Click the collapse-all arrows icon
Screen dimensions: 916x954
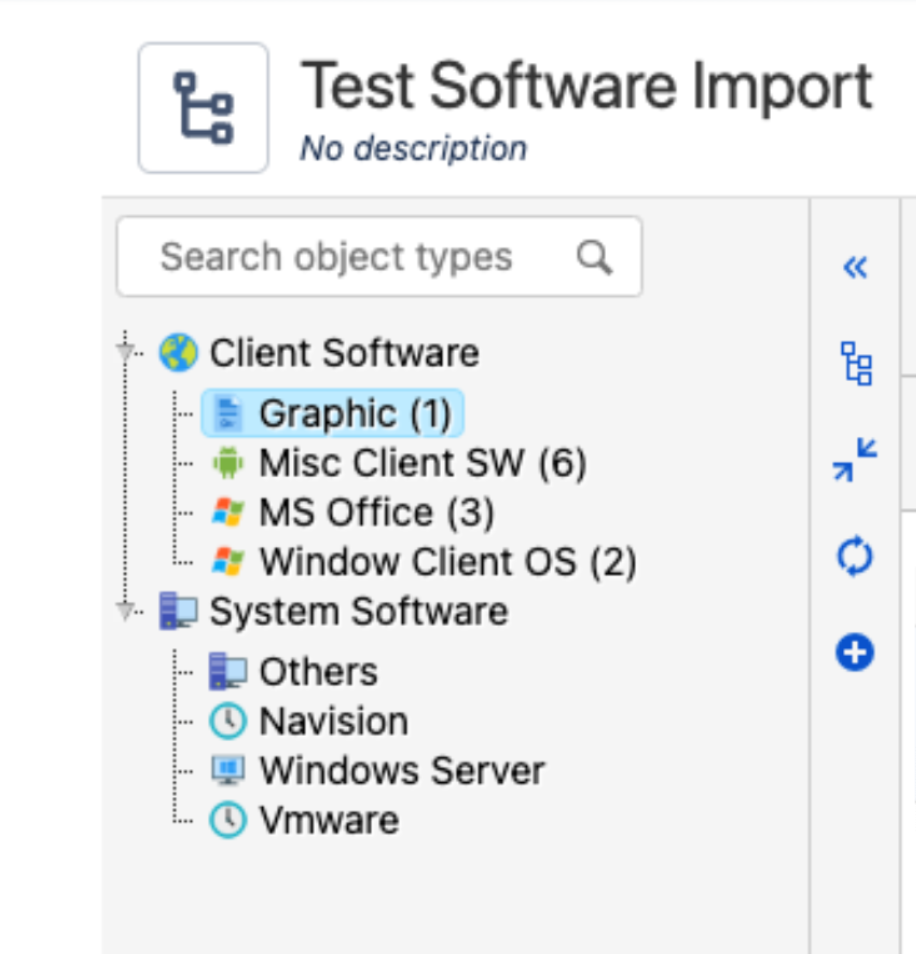(x=855, y=459)
